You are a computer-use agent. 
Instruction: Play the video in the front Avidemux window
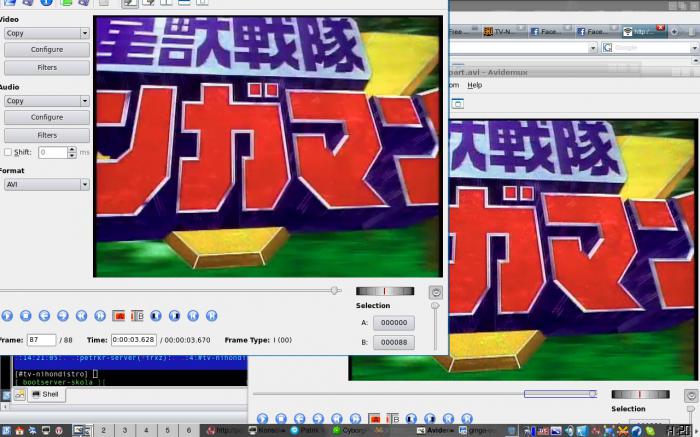[7, 316]
